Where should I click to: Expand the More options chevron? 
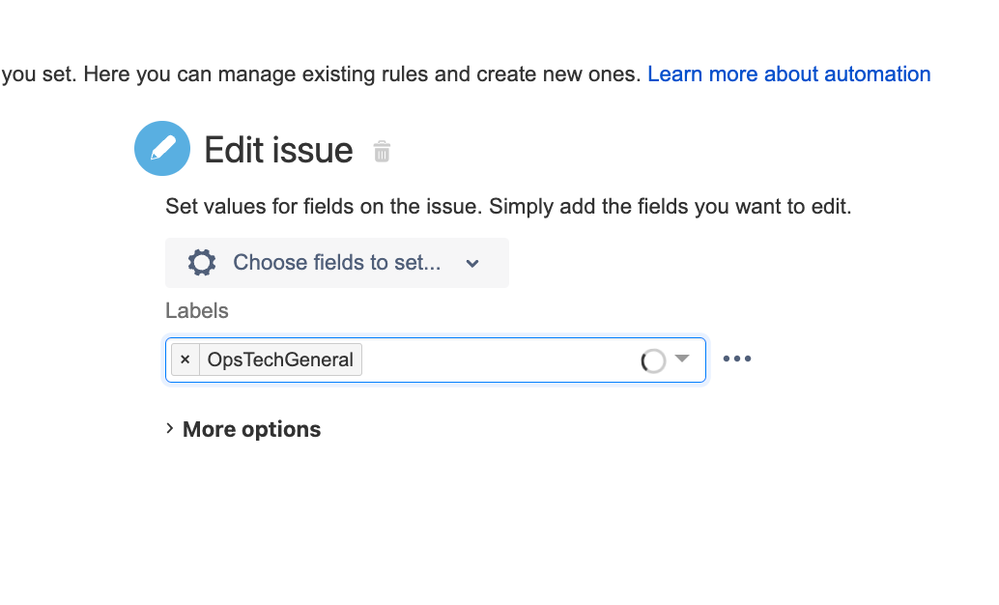pos(170,429)
